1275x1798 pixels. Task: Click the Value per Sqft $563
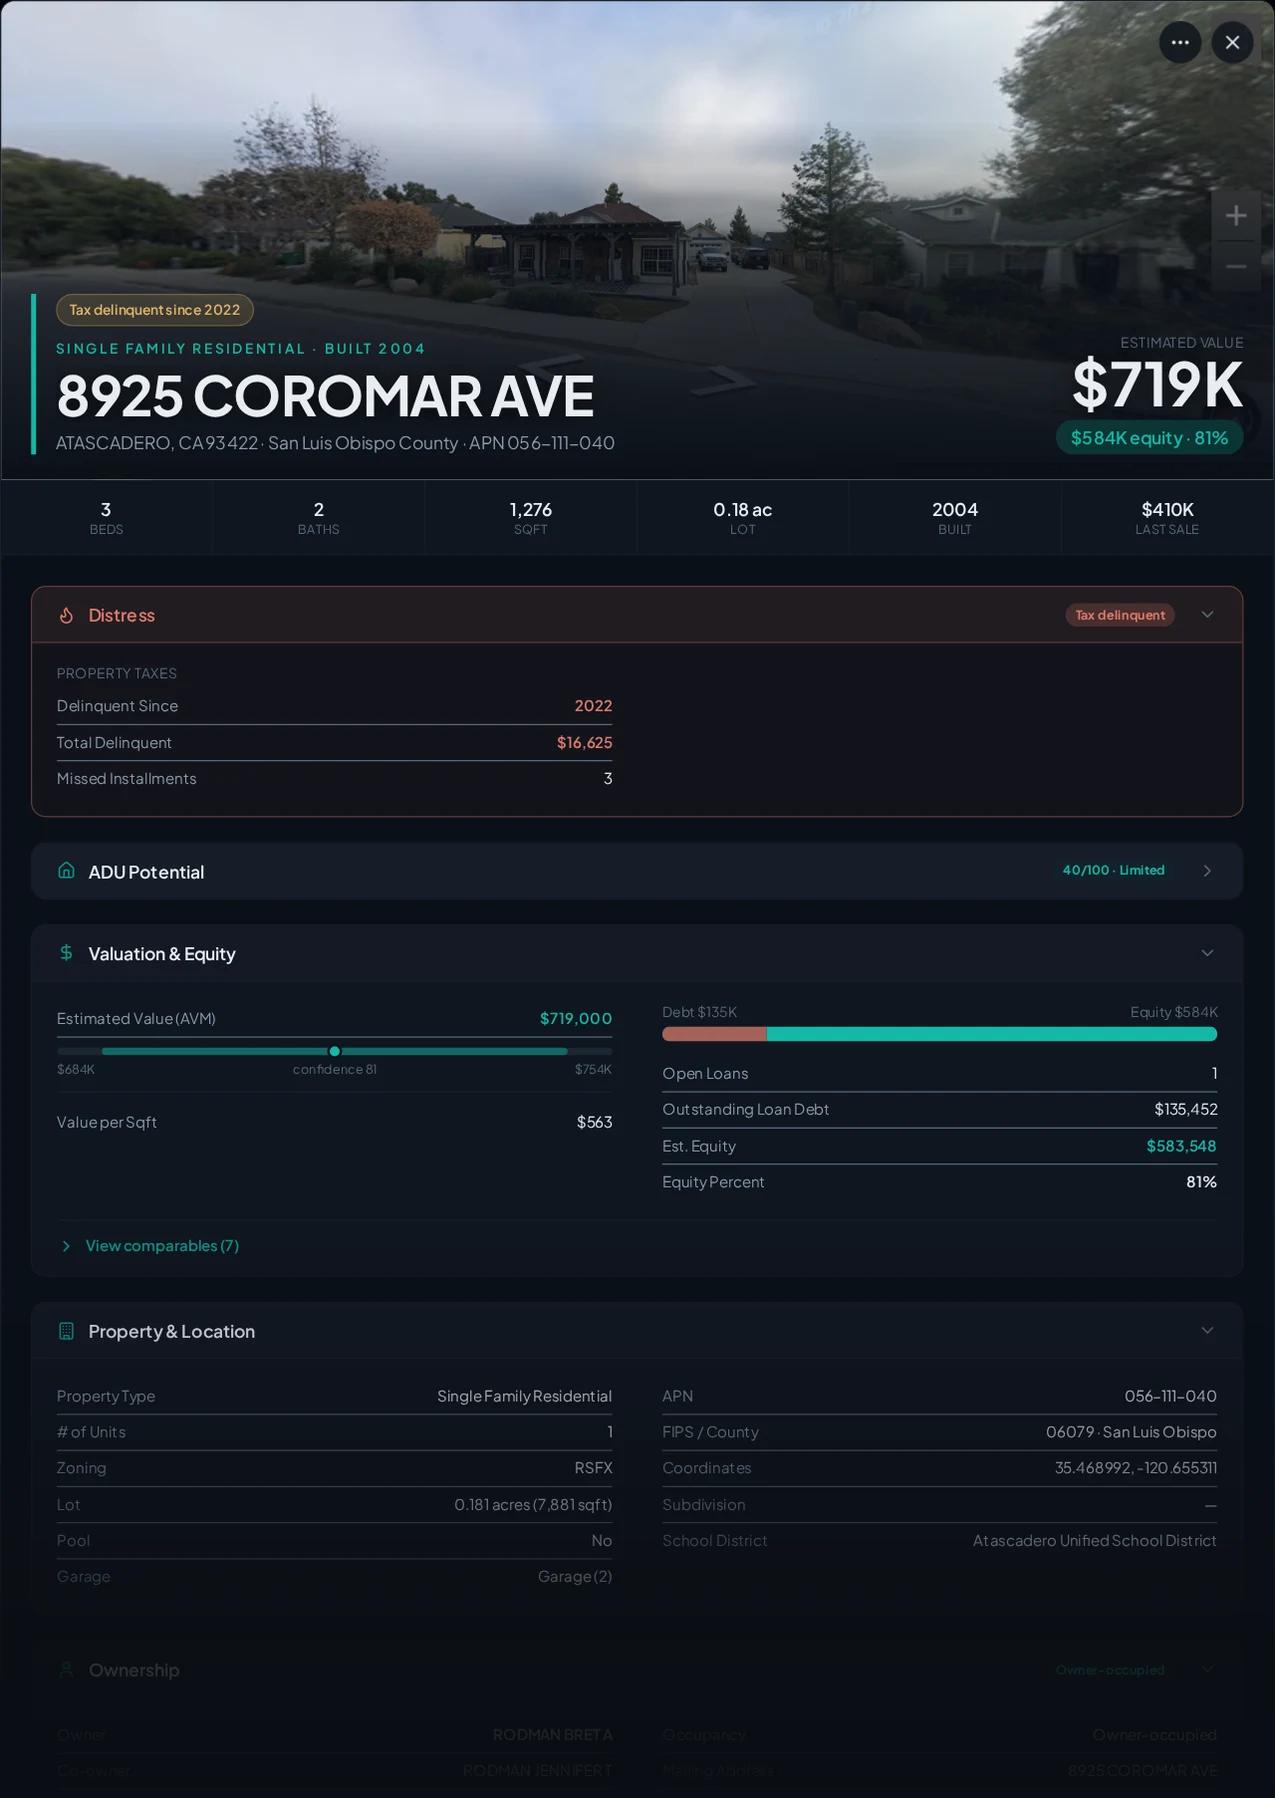(594, 1122)
